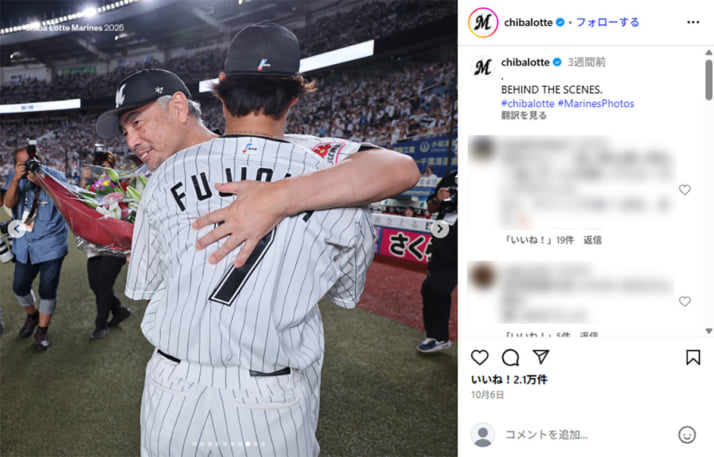Like the first comment with its heart

pyautogui.click(x=685, y=189)
